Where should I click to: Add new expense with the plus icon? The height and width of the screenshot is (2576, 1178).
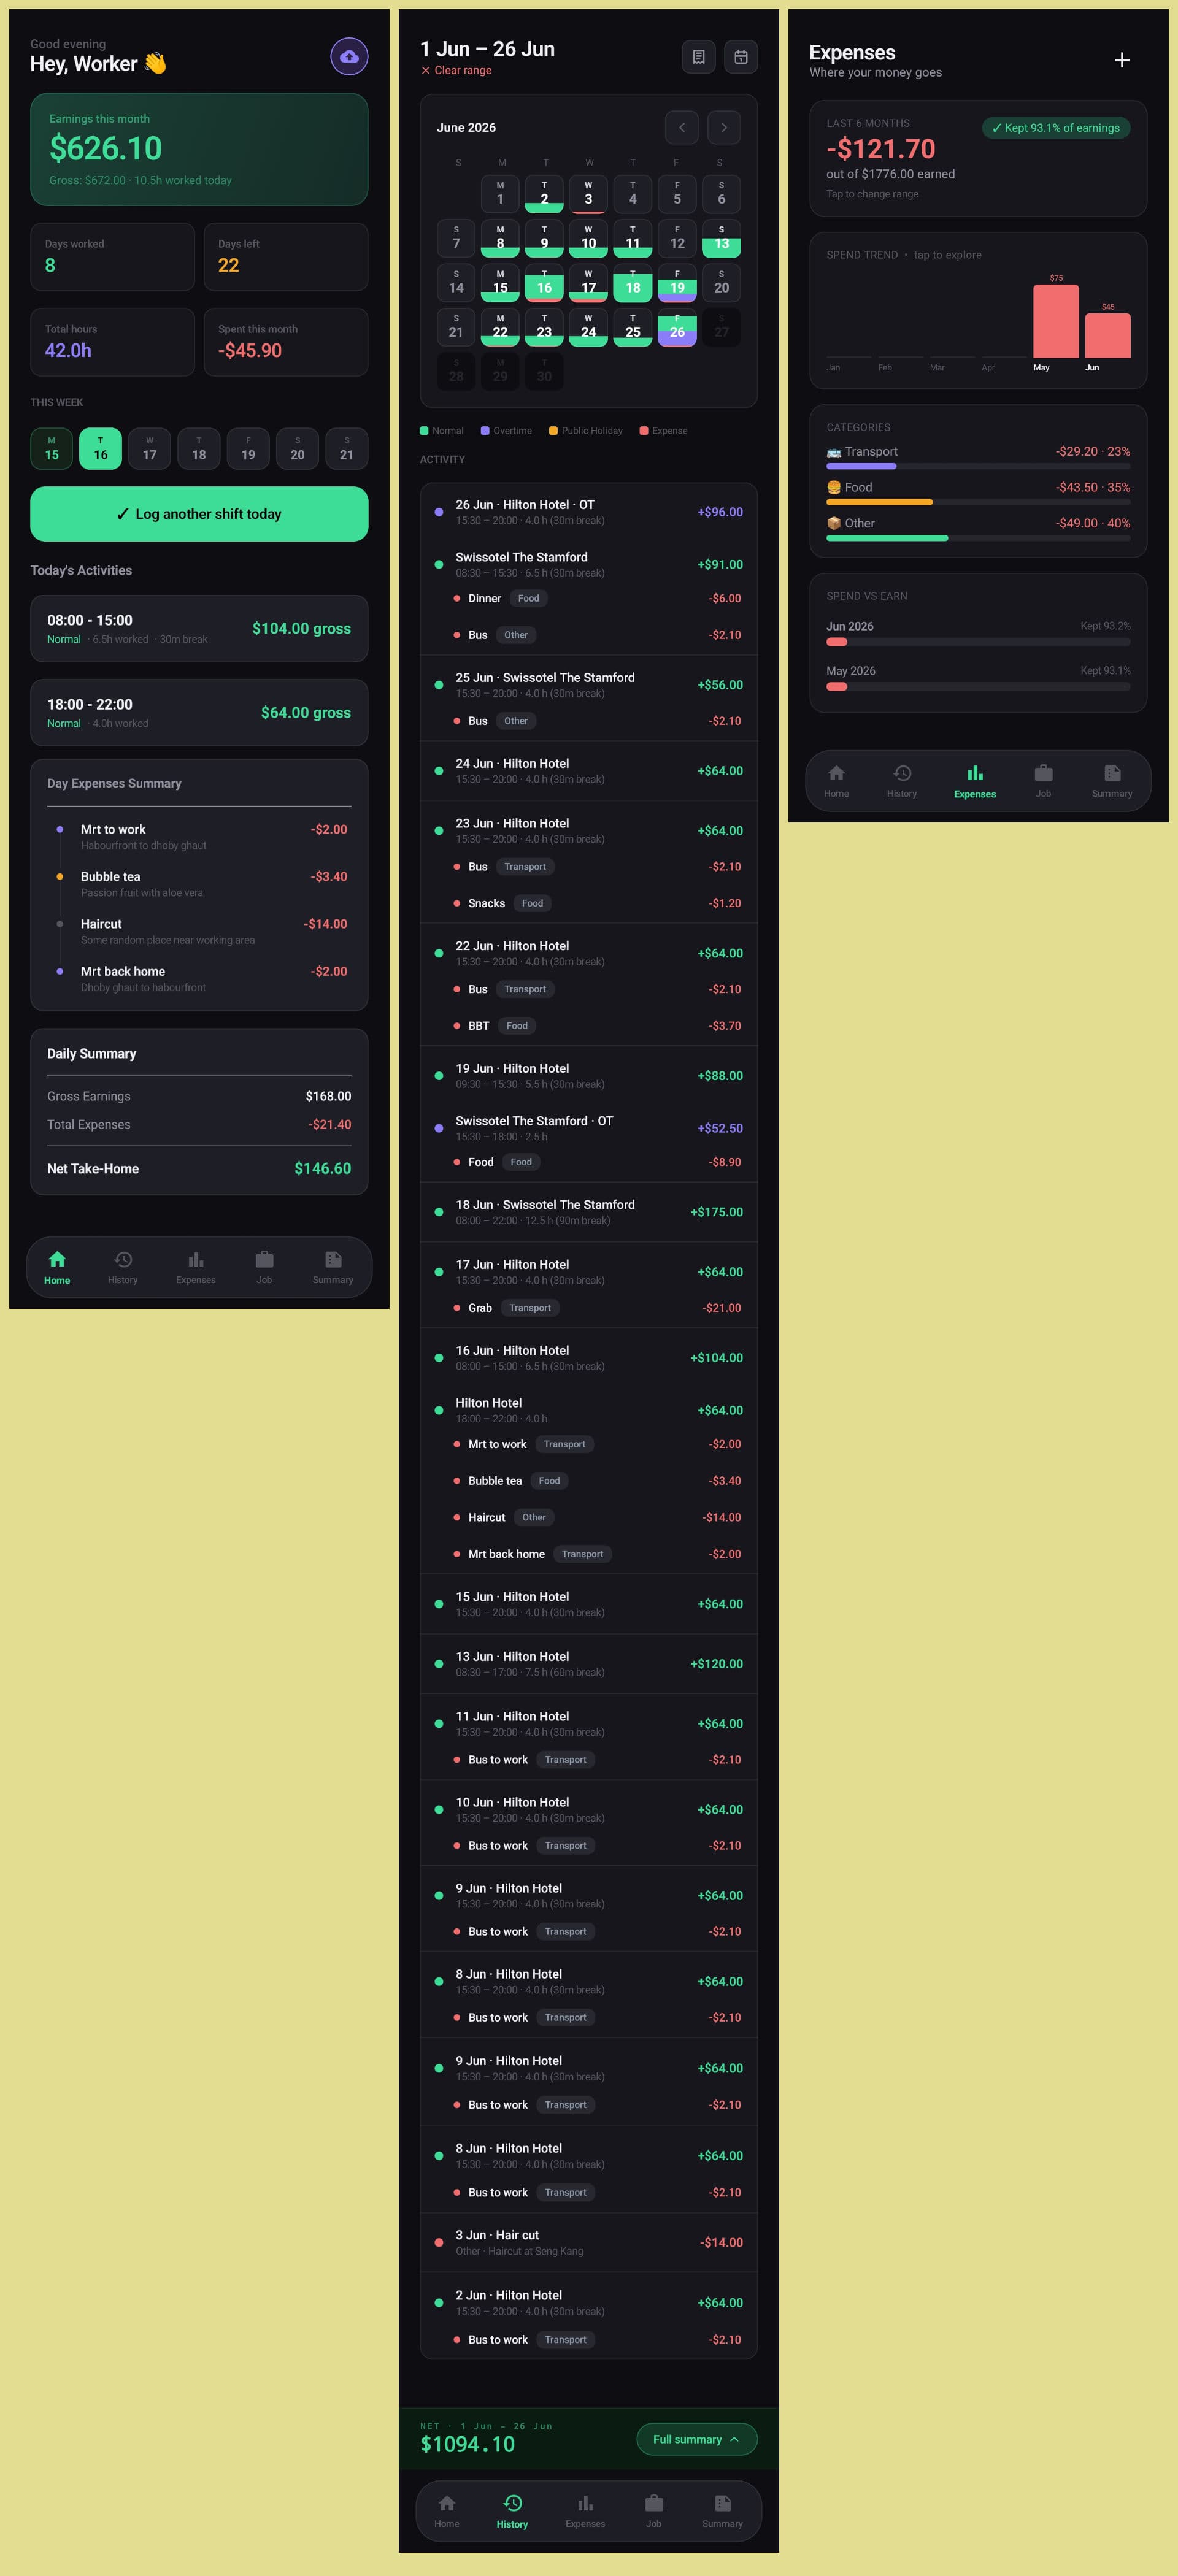(x=1122, y=60)
